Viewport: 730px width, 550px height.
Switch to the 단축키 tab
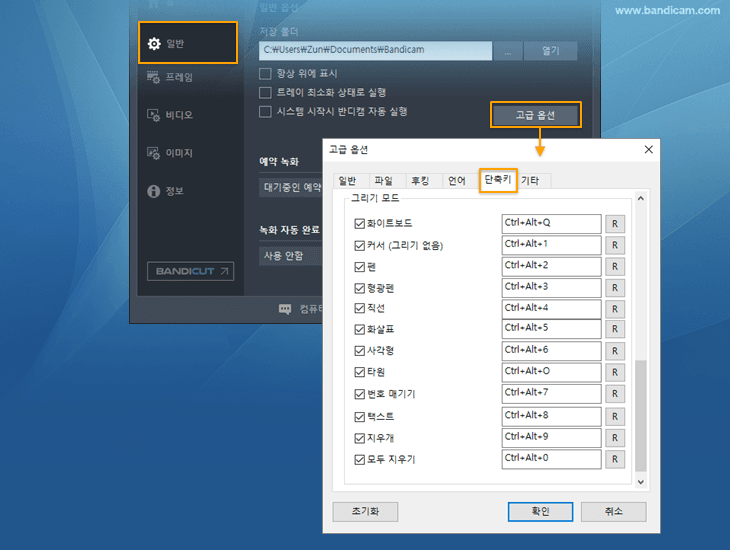coord(498,180)
